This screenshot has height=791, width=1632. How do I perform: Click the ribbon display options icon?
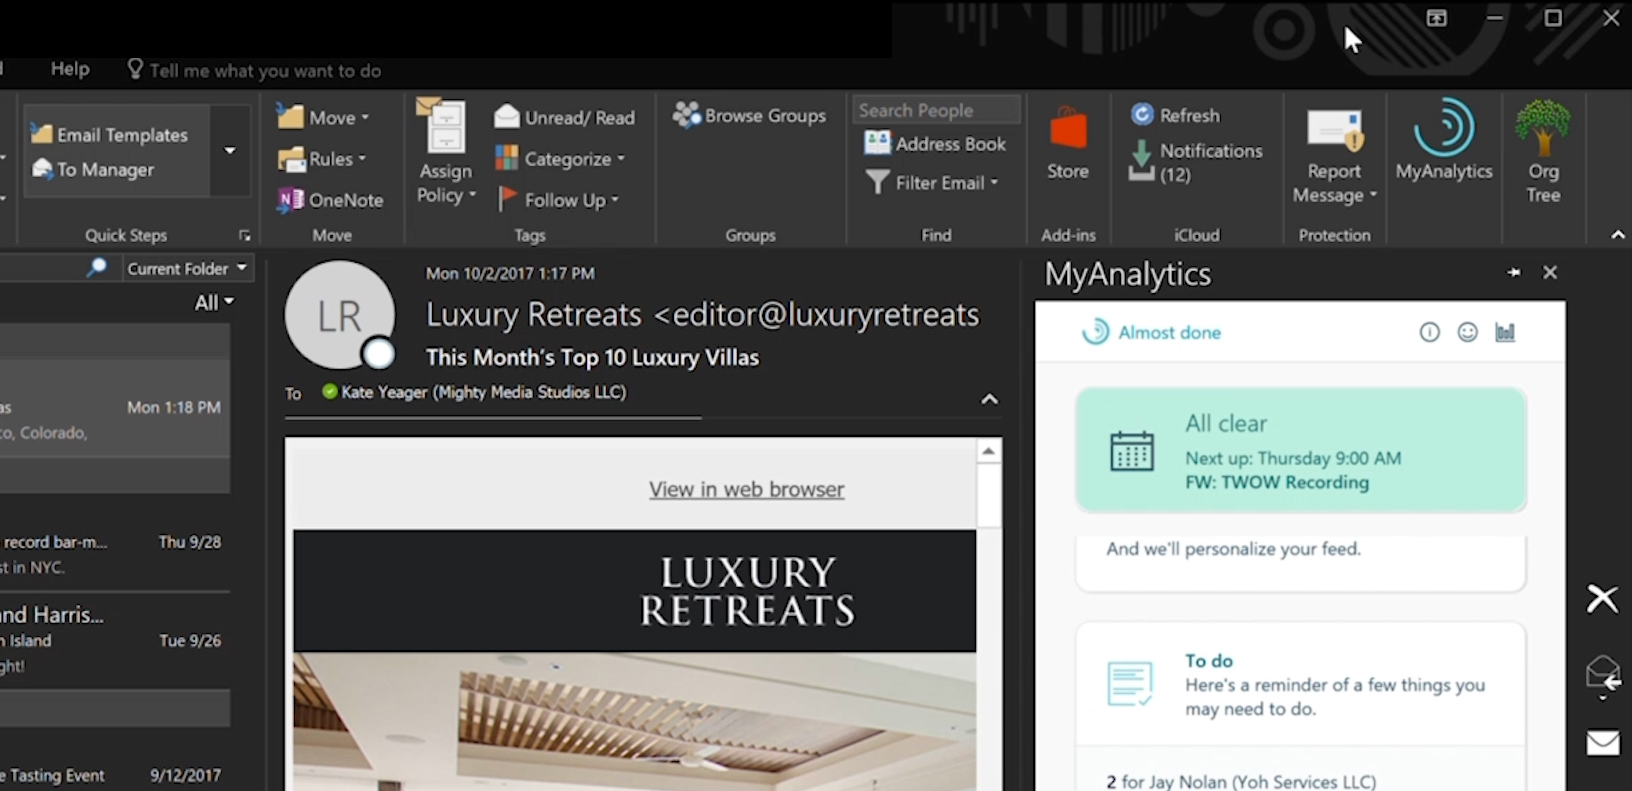[1436, 18]
